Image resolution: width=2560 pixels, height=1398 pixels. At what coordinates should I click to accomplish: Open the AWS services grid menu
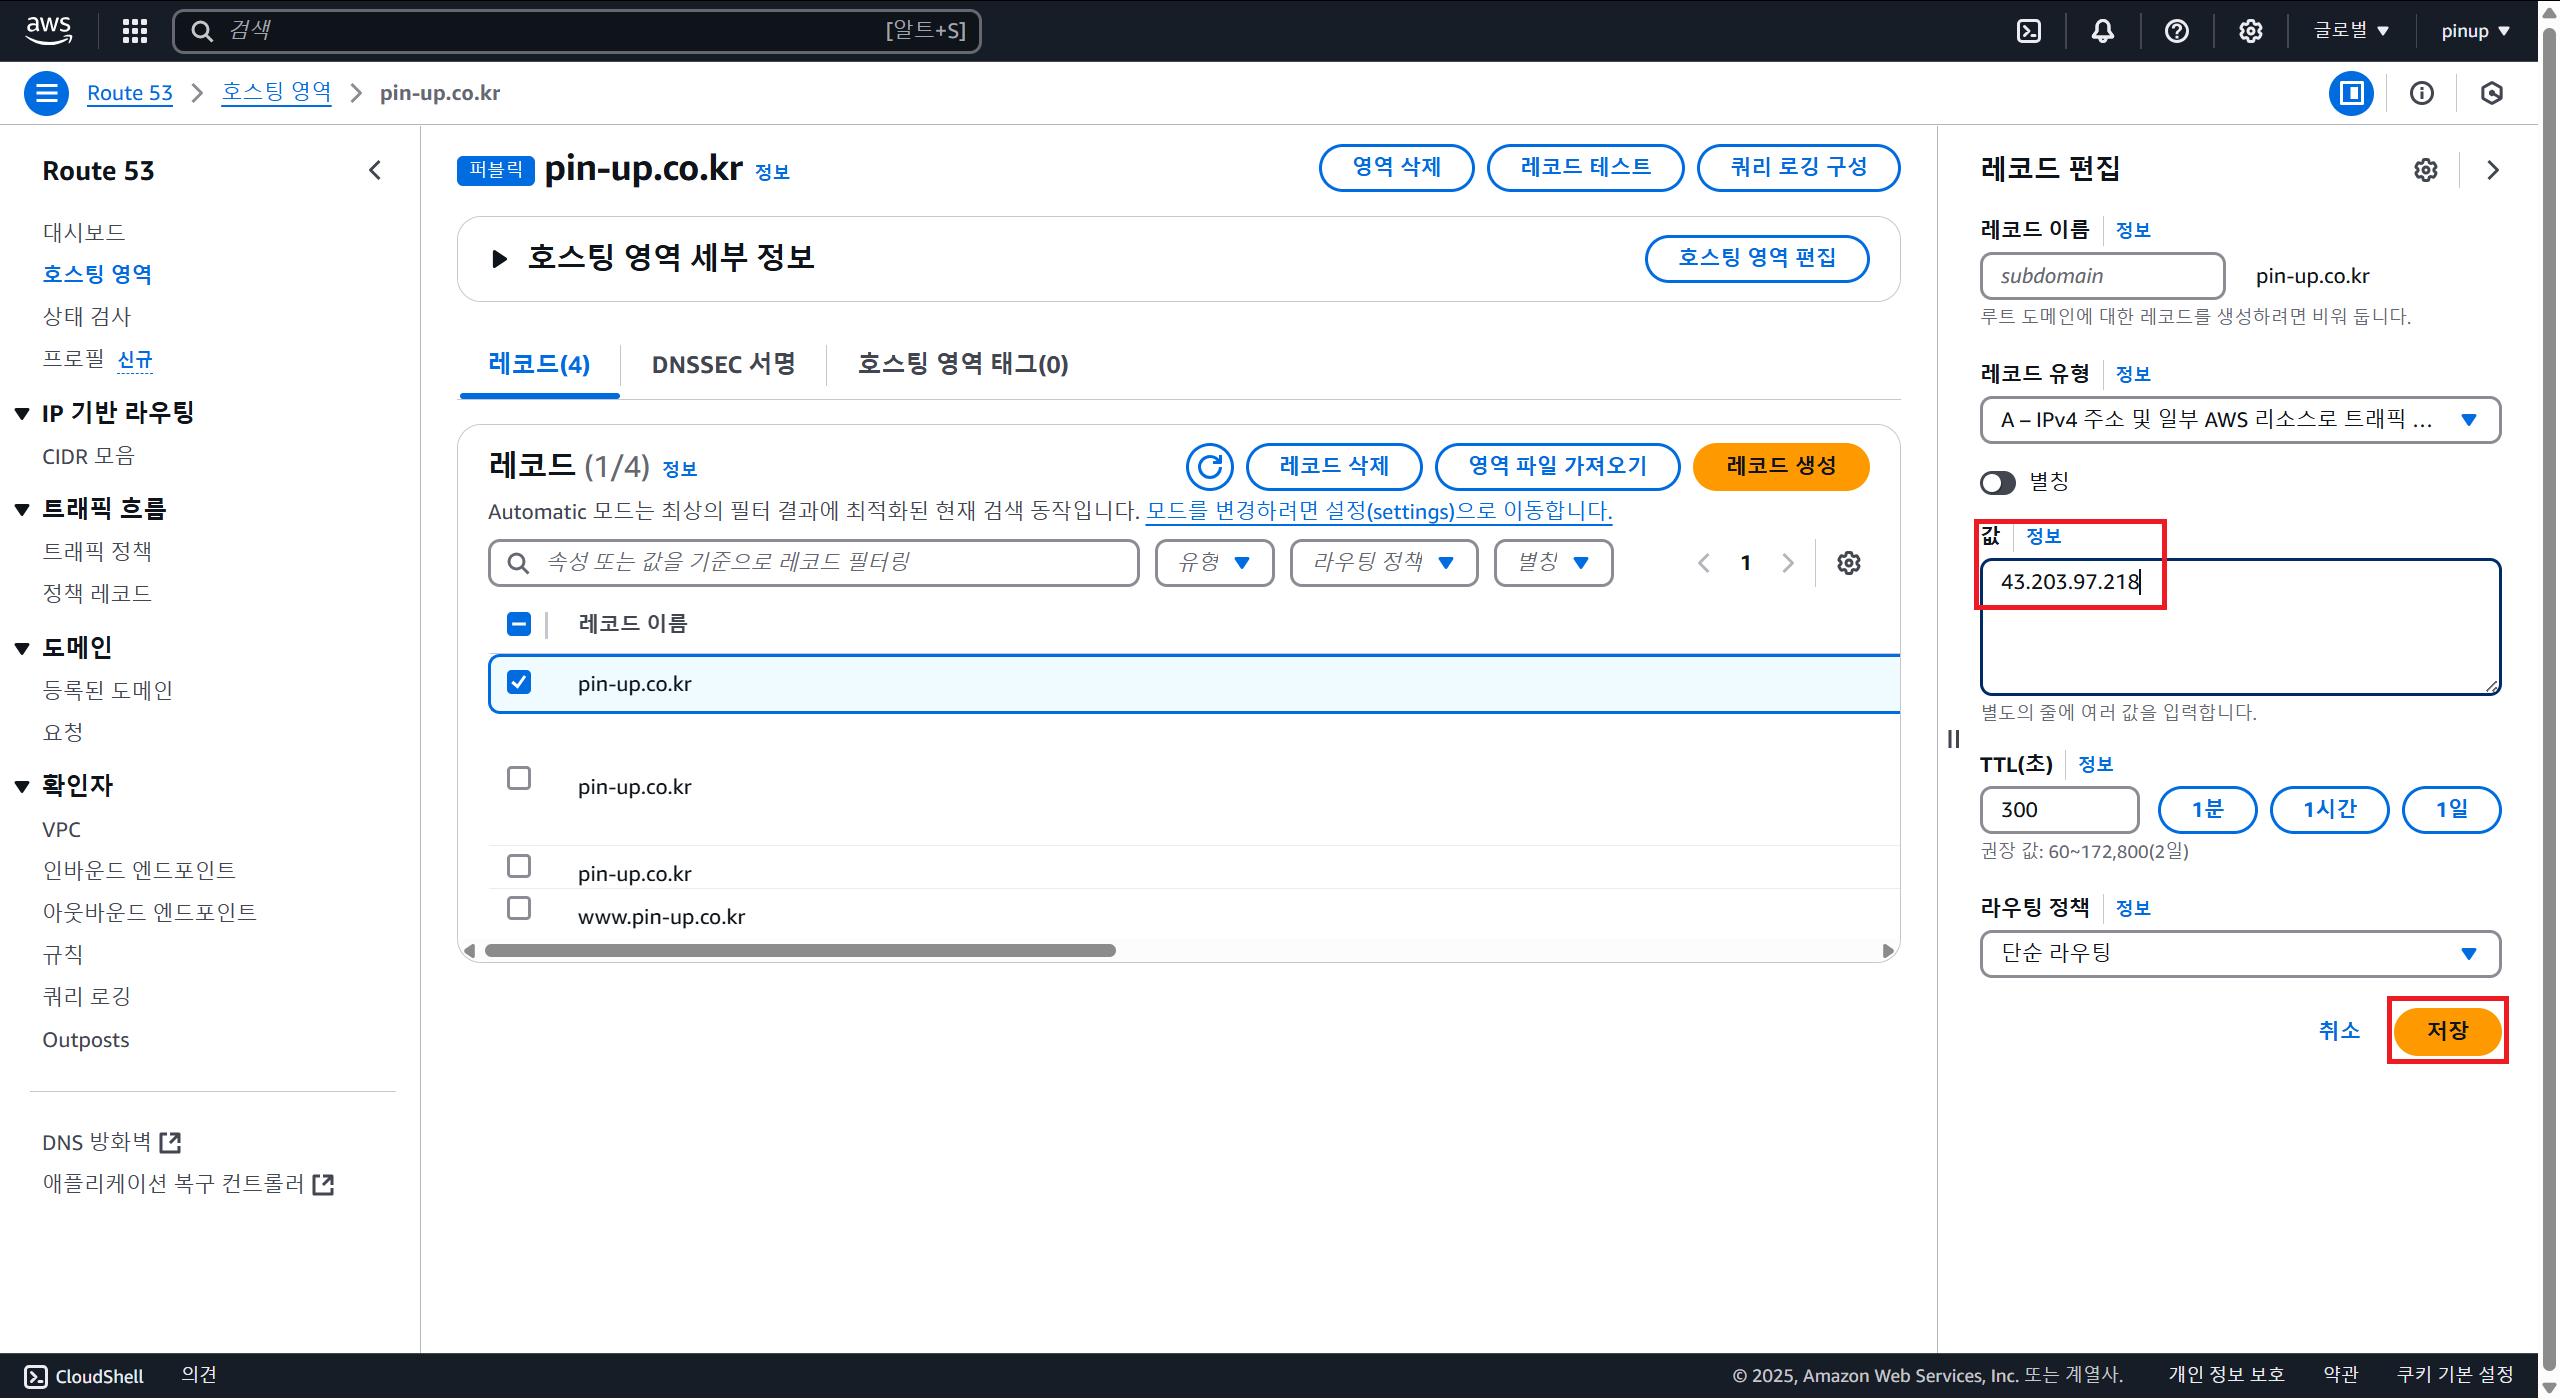pyautogui.click(x=135, y=31)
